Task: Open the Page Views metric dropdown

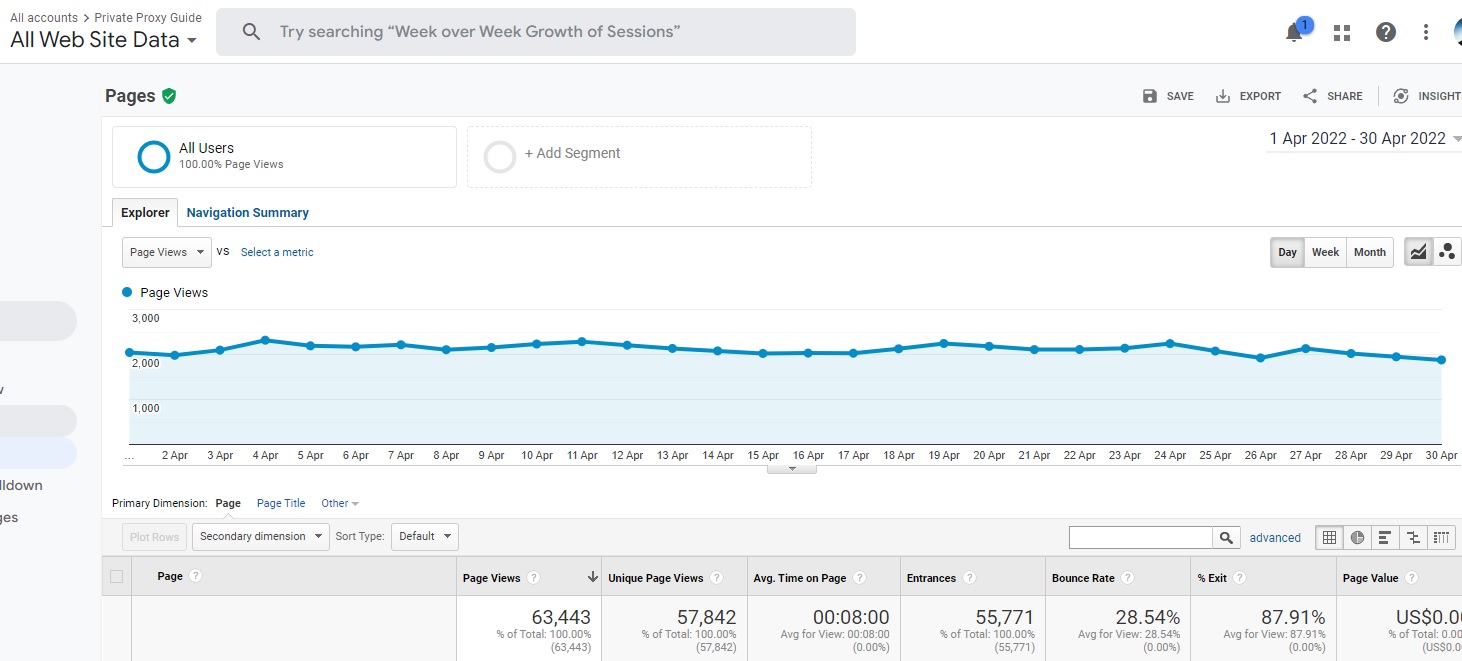Action: (x=167, y=252)
